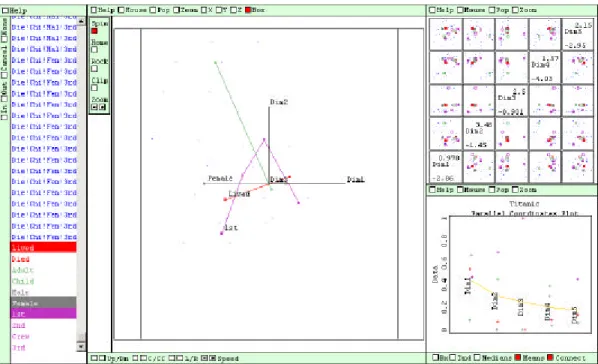Click the first C/CC rotation button
The image size is (598, 364).
pyautogui.click(x=135, y=358)
